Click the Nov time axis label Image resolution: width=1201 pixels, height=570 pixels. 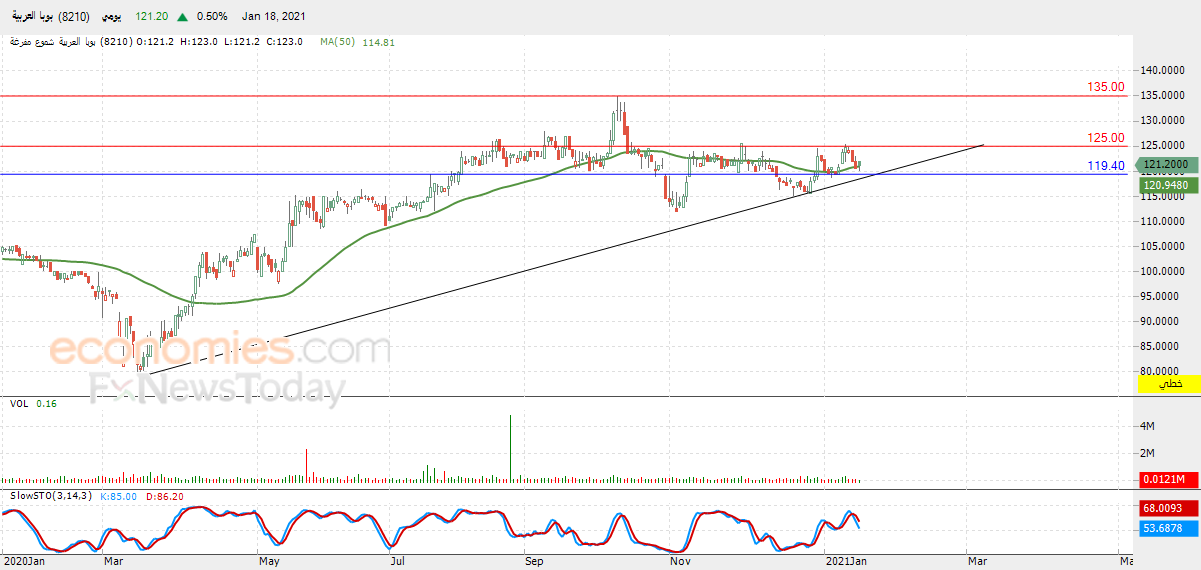(x=681, y=561)
